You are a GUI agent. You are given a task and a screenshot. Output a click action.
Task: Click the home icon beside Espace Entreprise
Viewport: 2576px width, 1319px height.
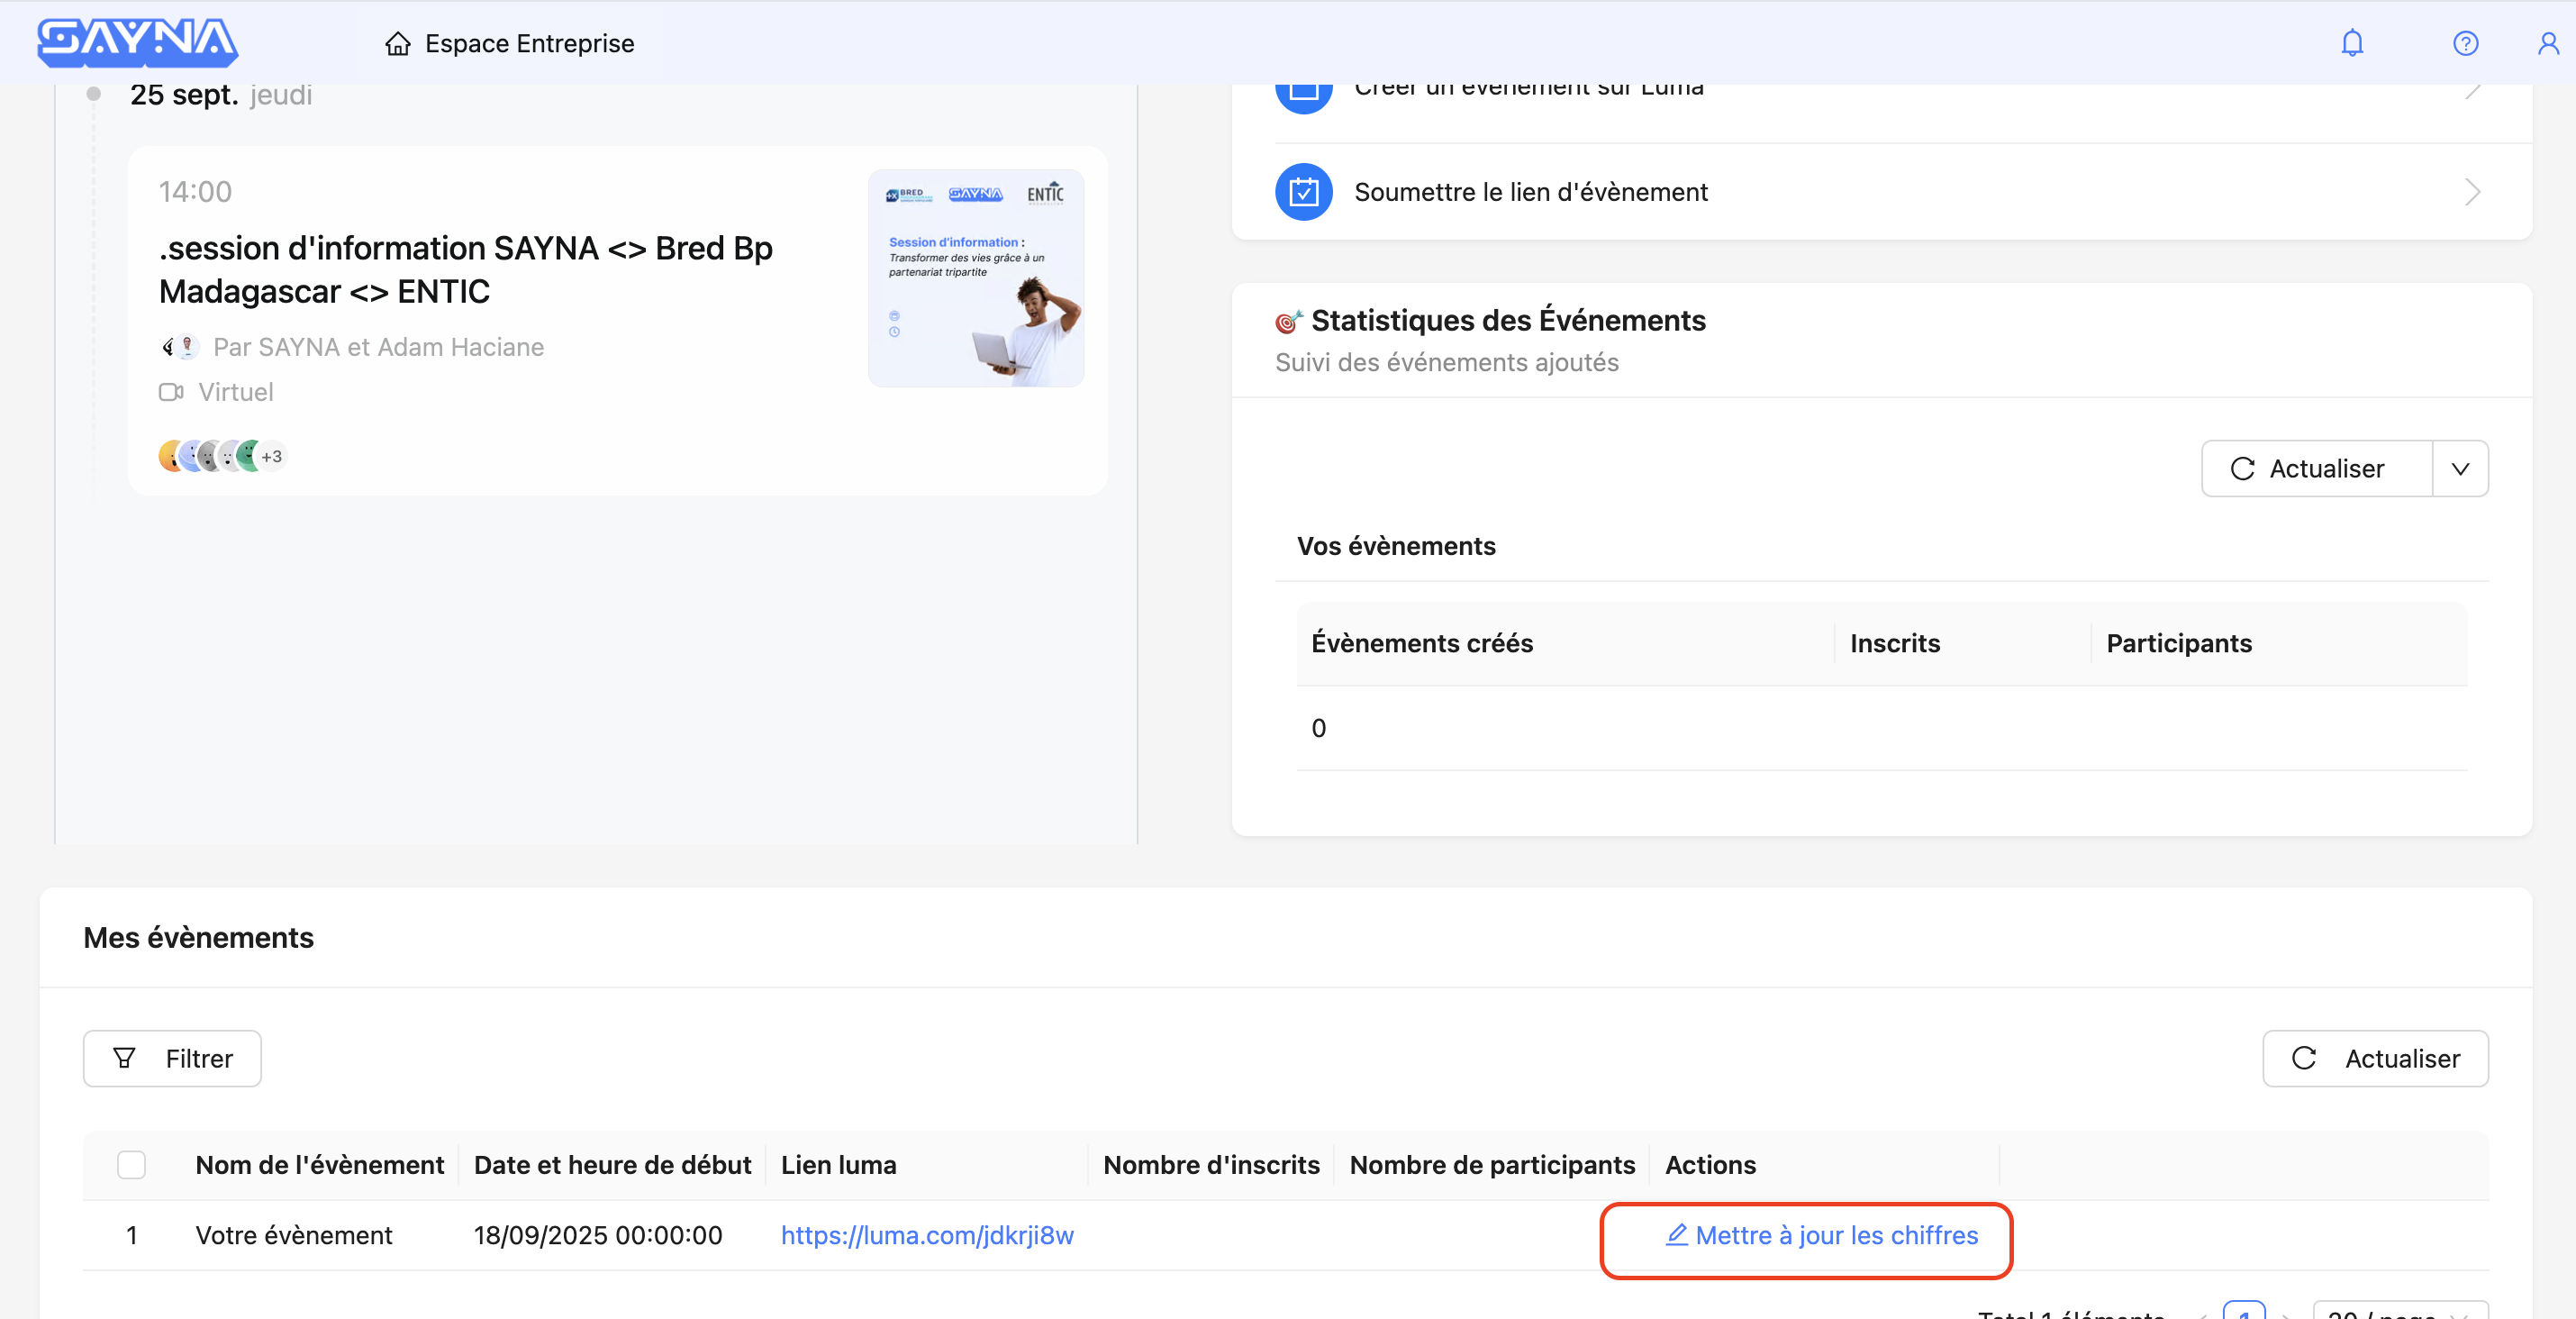pos(398,44)
